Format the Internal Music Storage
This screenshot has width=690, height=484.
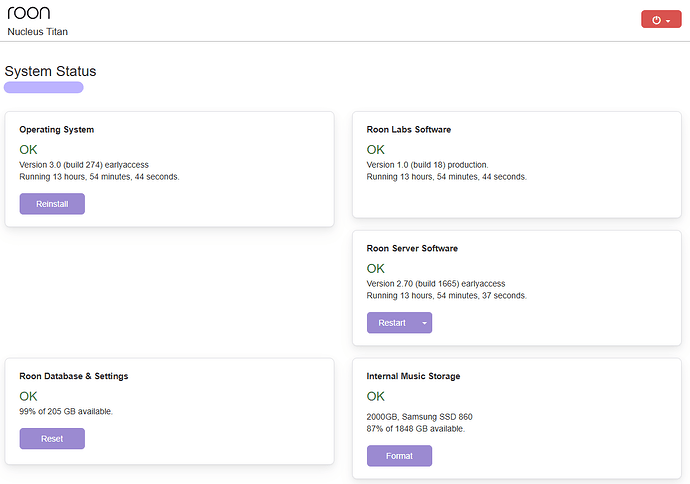pos(399,456)
